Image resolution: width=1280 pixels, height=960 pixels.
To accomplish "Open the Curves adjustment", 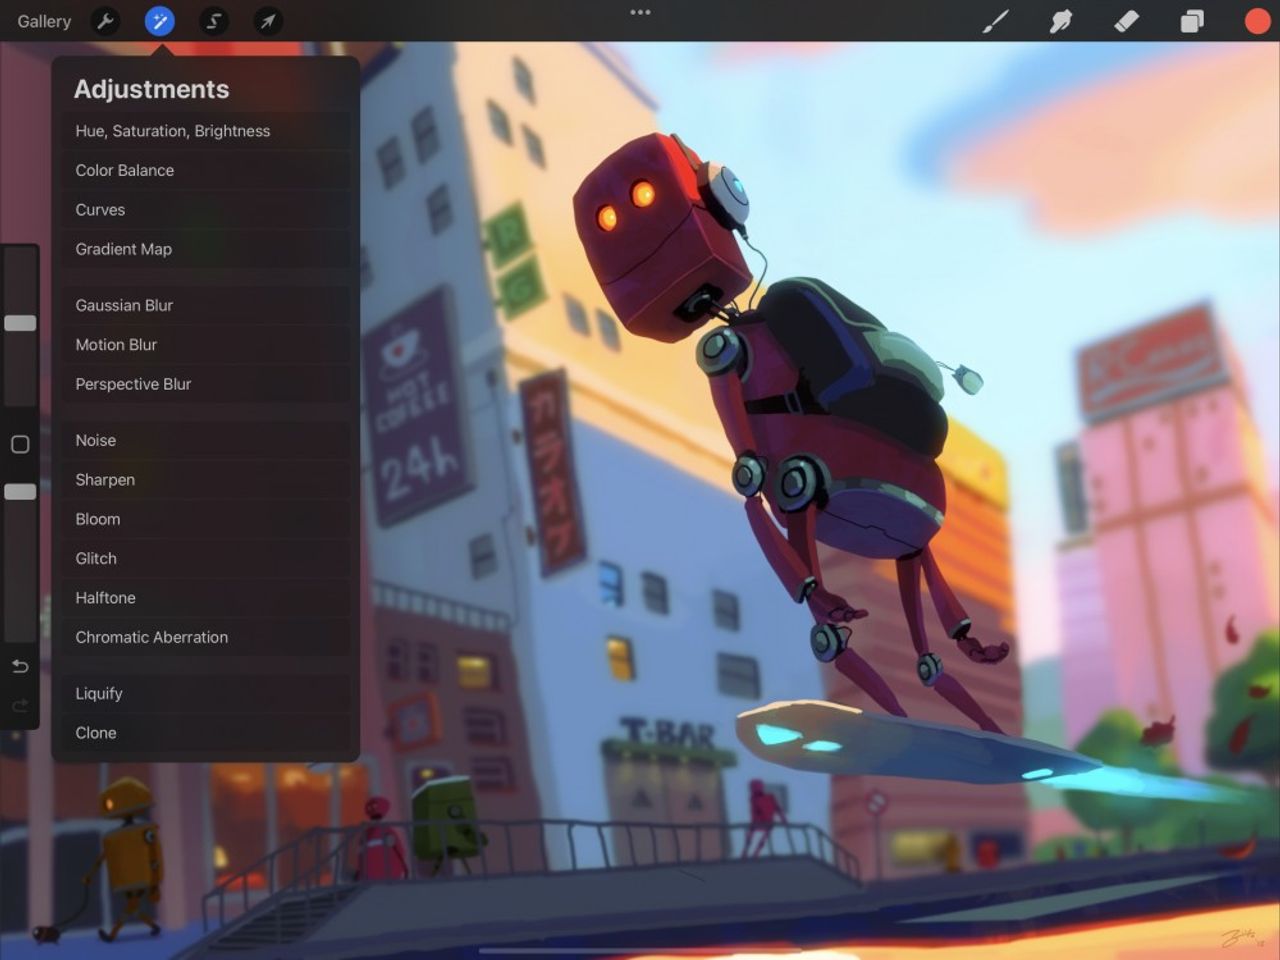I will point(100,210).
